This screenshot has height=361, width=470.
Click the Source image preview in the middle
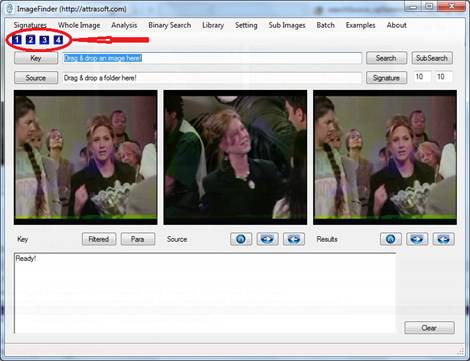click(x=235, y=157)
